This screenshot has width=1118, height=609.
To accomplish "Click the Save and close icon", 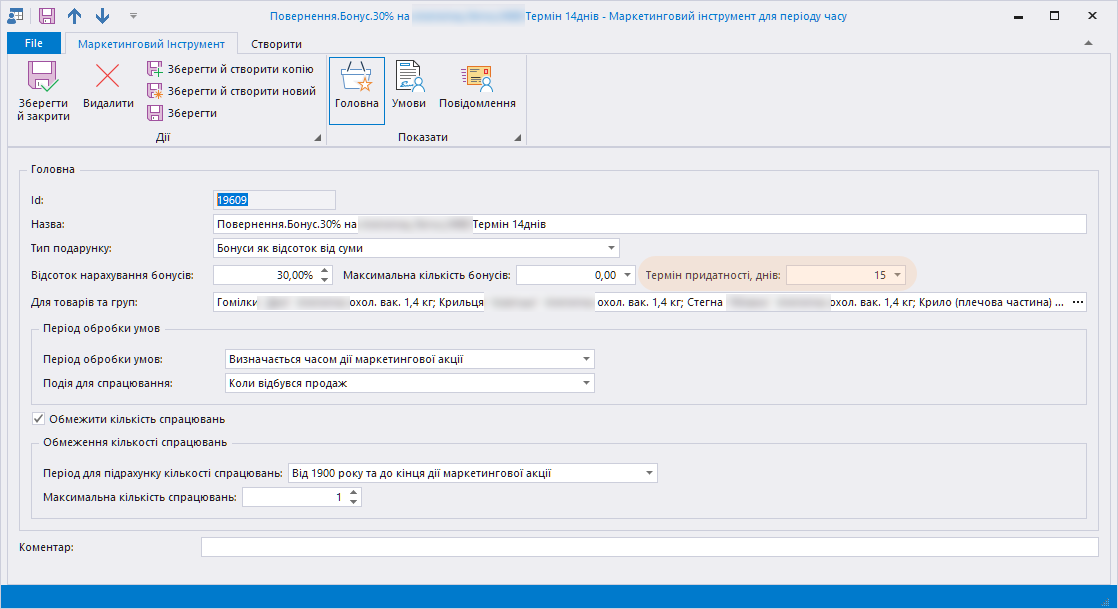I will [43, 78].
